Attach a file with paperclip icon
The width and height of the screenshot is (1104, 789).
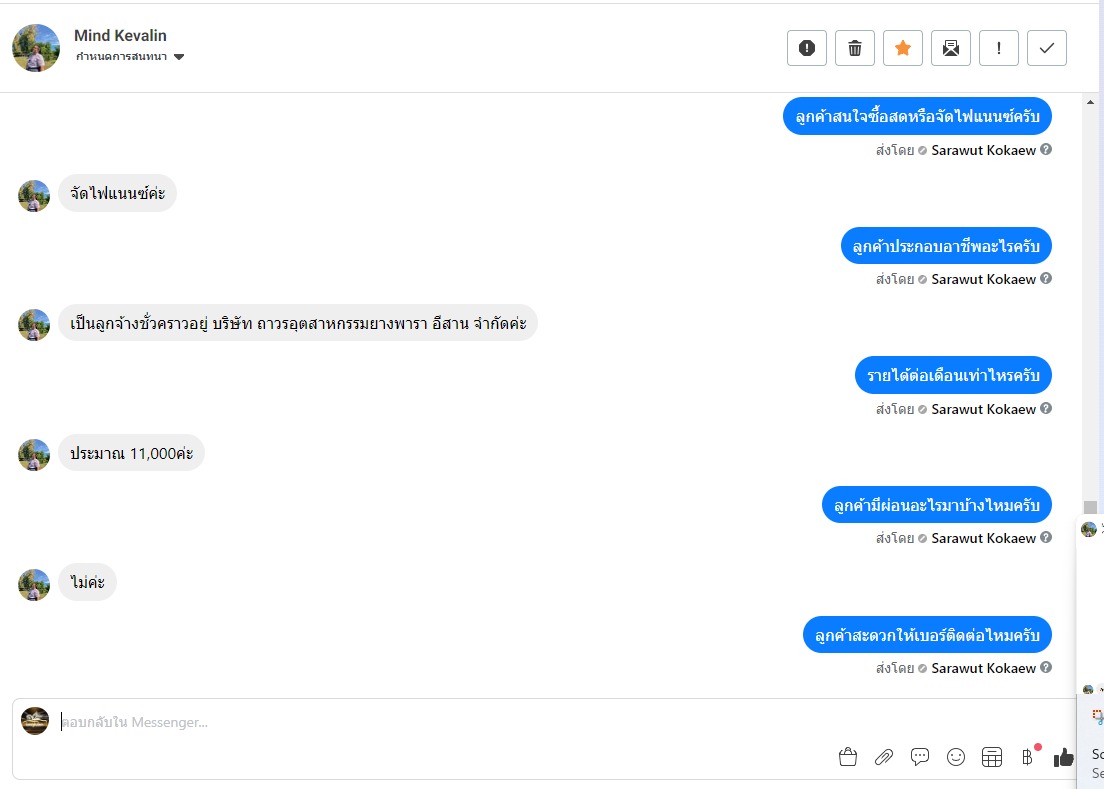[x=884, y=757]
